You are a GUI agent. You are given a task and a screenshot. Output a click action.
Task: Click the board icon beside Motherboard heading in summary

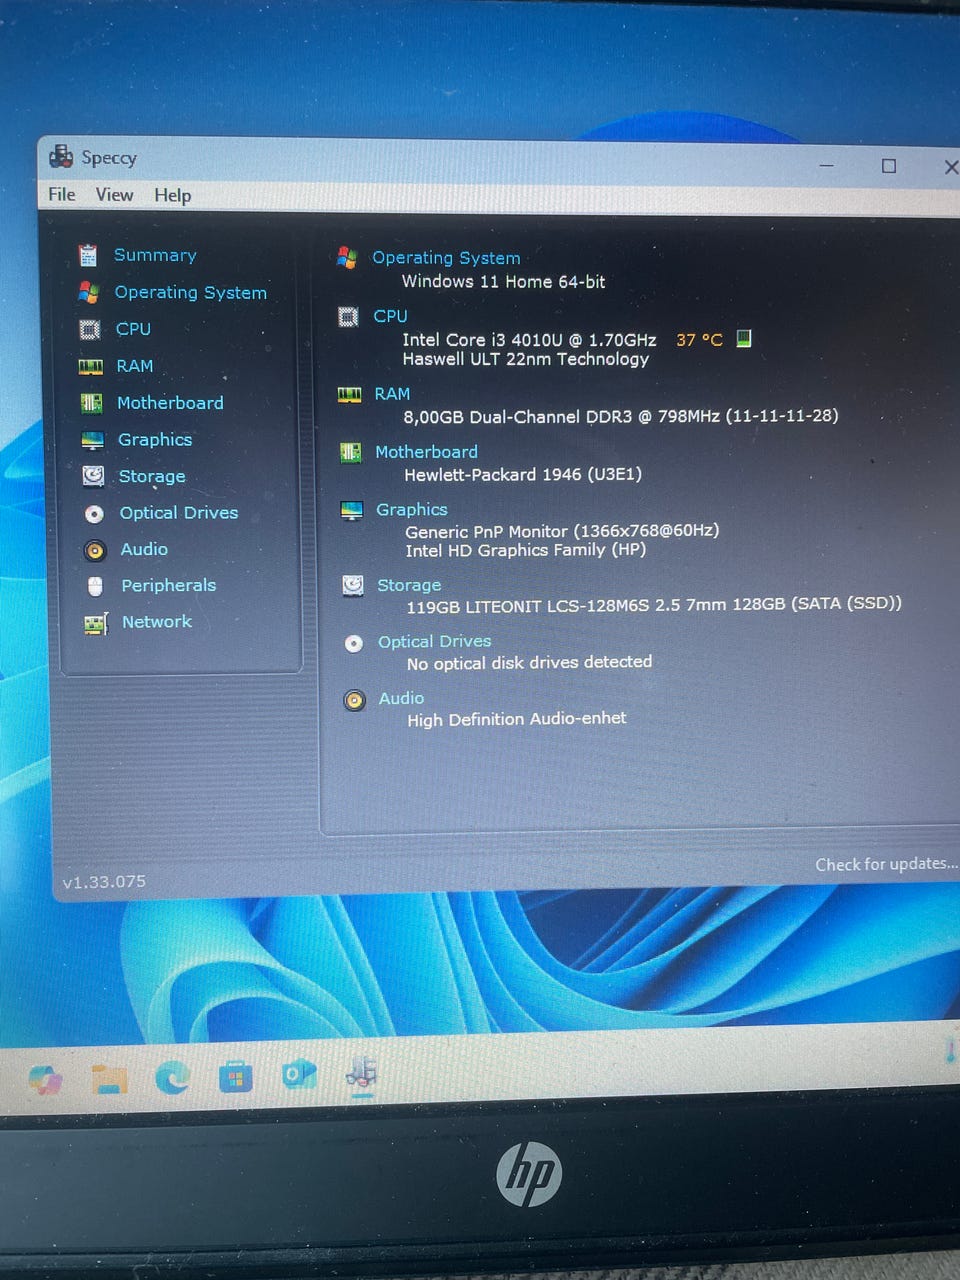click(350, 453)
